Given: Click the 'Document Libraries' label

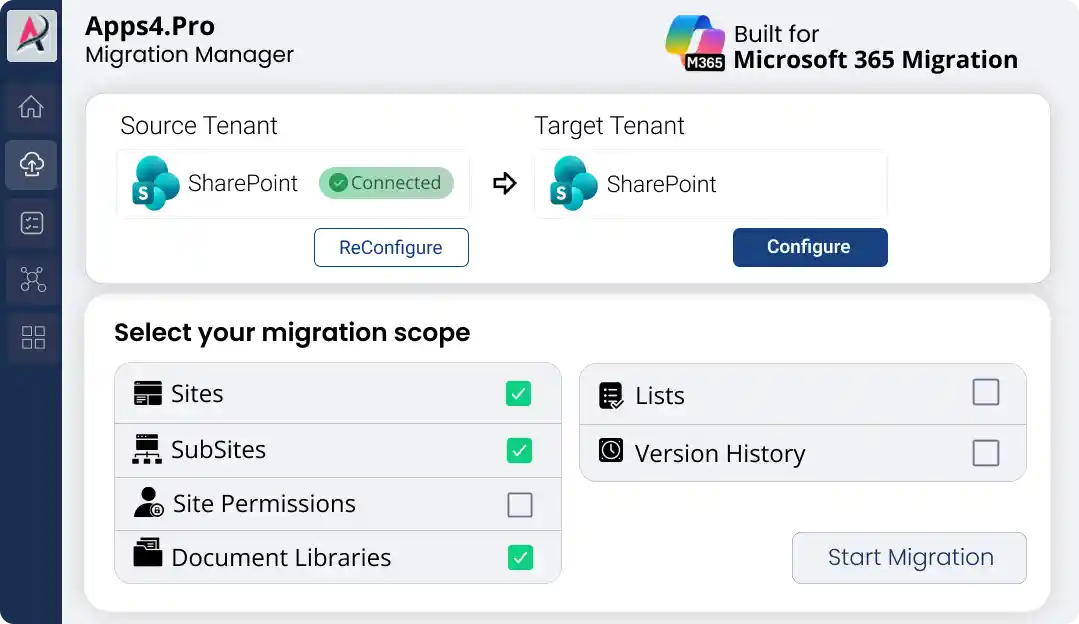Looking at the screenshot, I should (281, 557).
